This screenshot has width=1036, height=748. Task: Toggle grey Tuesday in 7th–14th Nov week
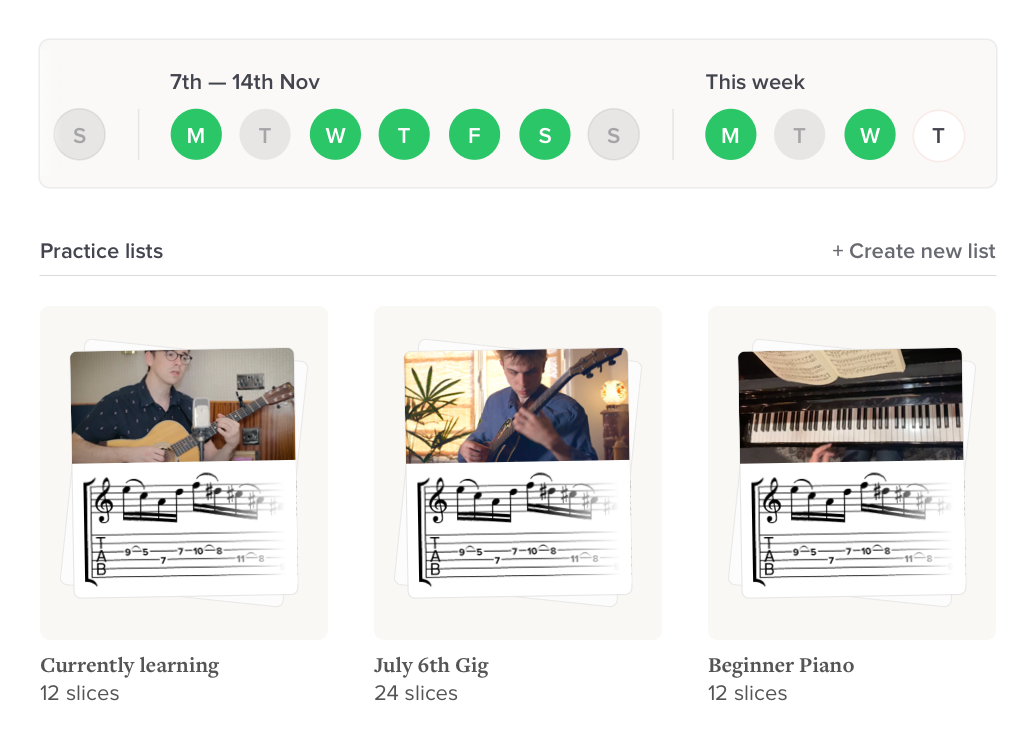[x=265, y=135]
